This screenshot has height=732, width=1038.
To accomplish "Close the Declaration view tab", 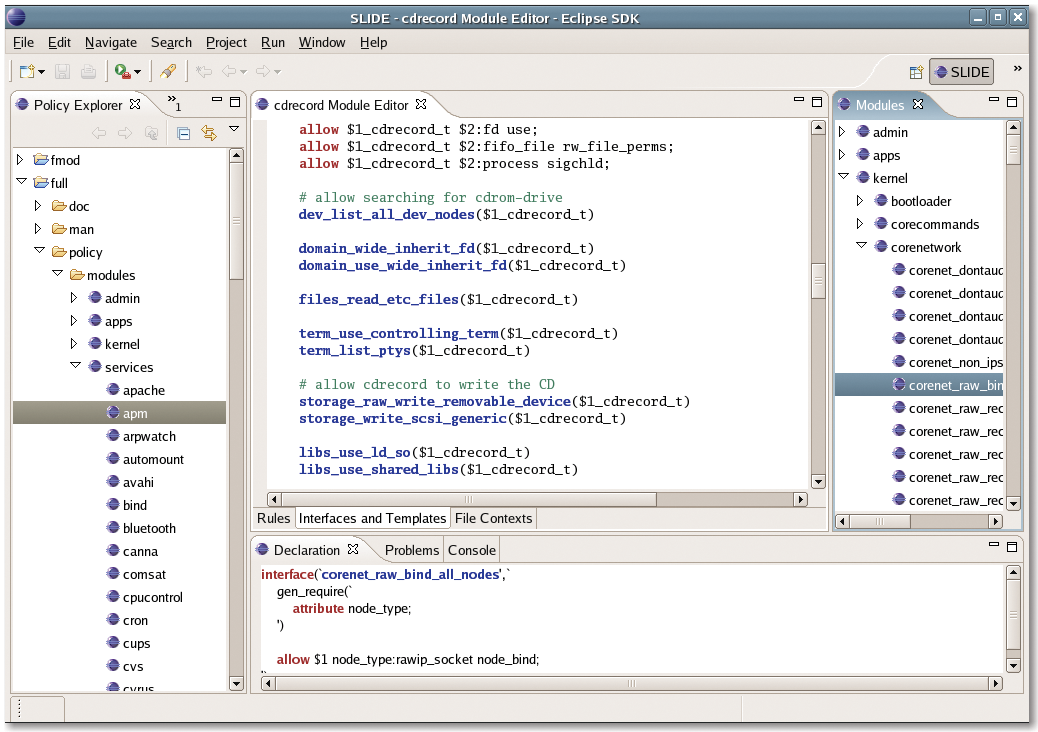I will point(353,549).
